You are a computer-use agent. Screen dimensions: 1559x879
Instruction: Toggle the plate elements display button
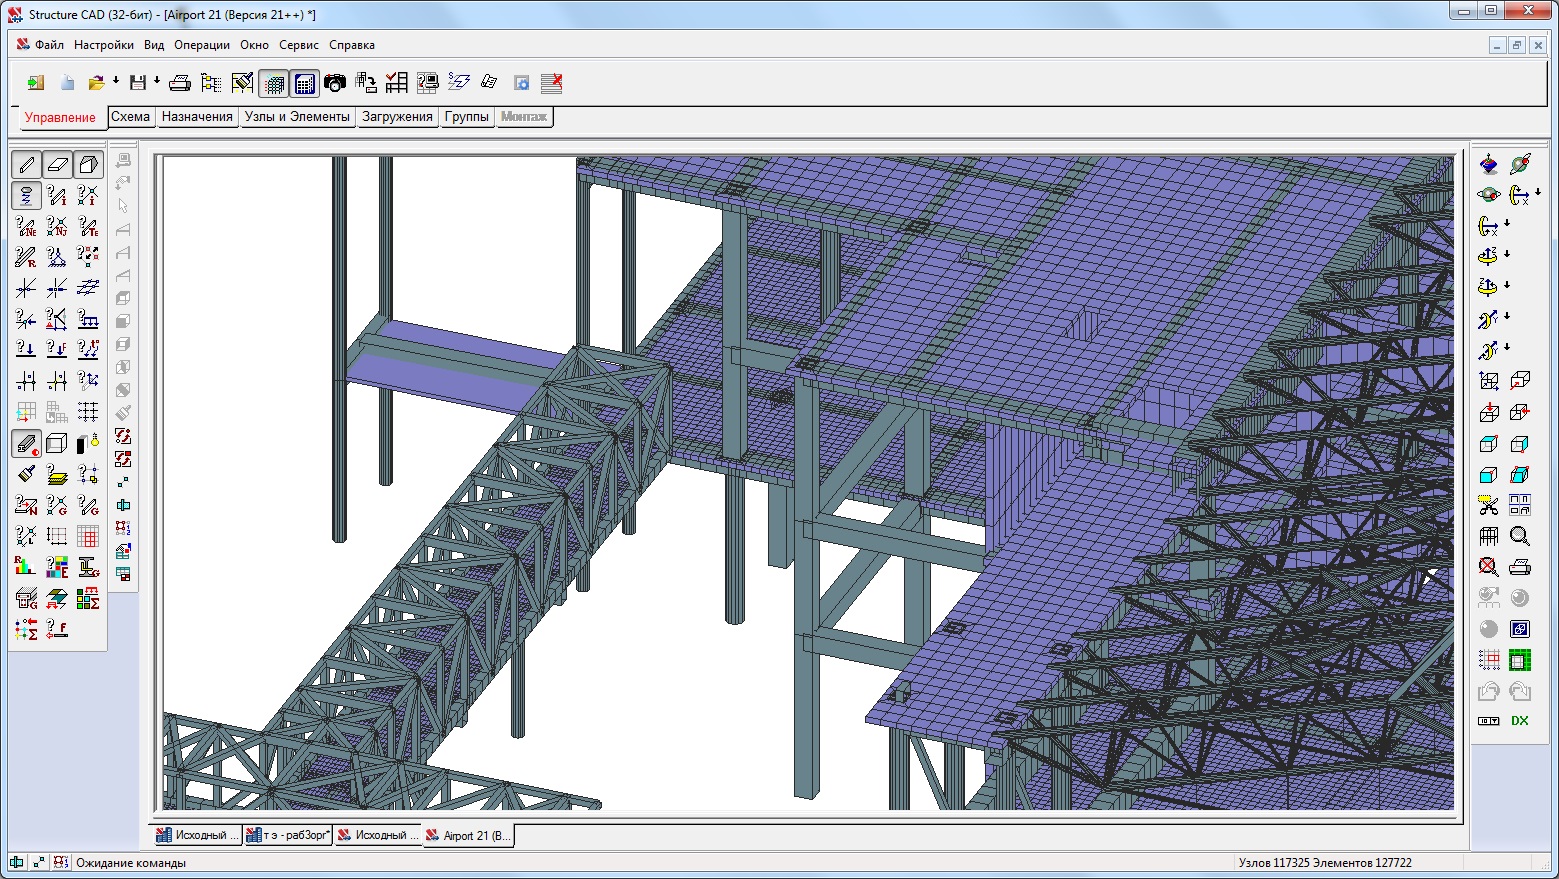click(57, 164)
